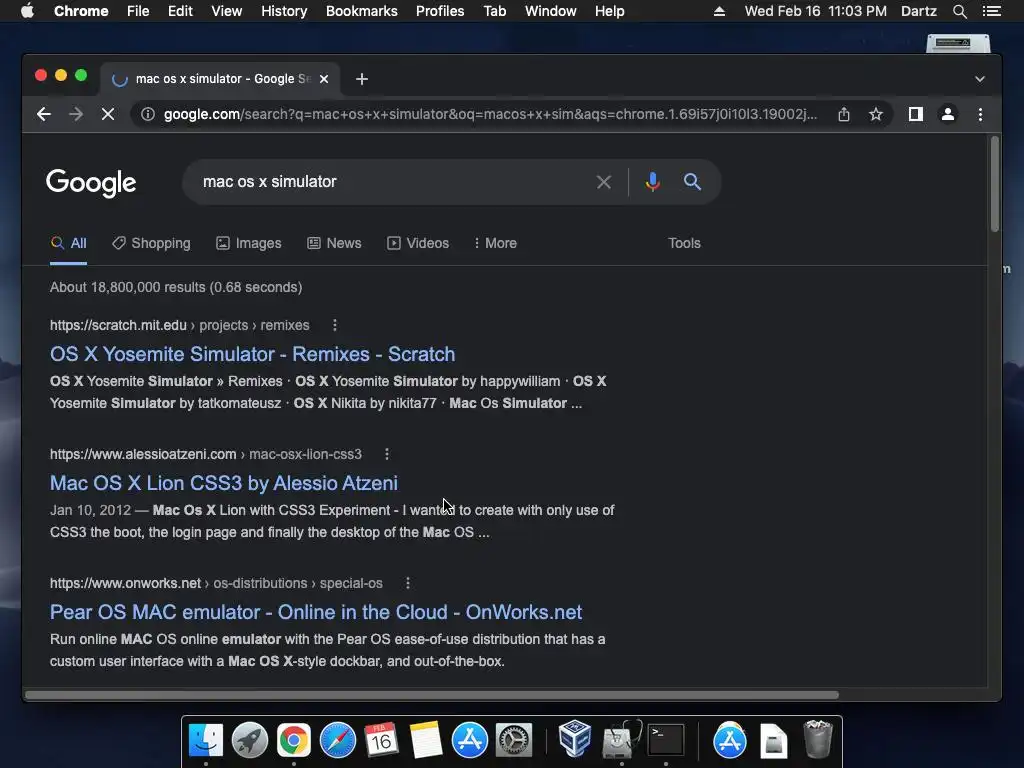1024x768 pixels.
Task: Start voice search with microphone
Action: (652, 182)
